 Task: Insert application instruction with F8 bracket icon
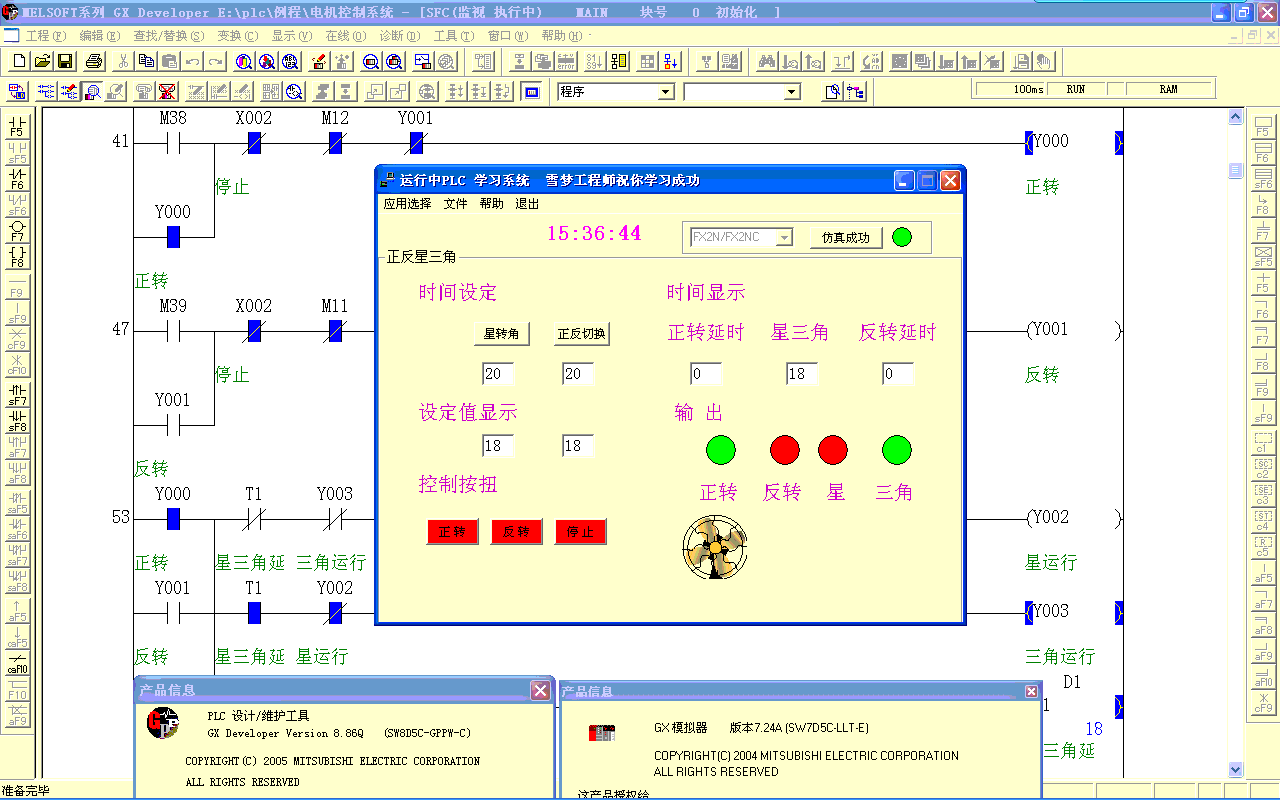point(17,256)
